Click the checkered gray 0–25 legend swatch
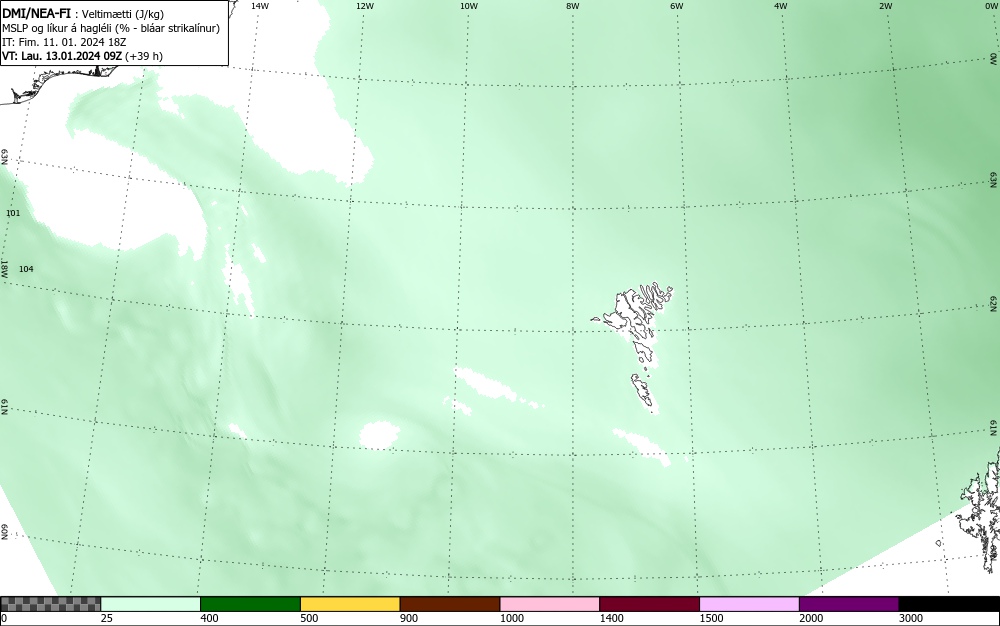The image size is (1000, 626). coord(50,604)
